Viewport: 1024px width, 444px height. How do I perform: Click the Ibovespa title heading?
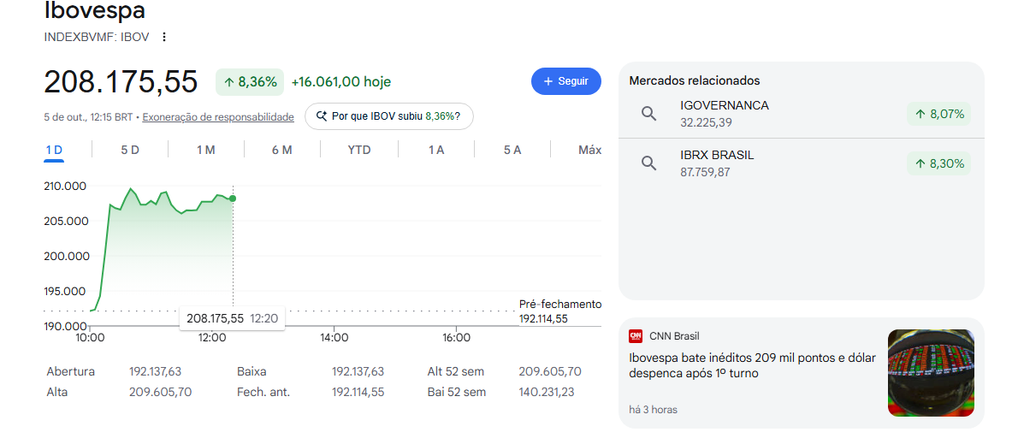tap(95, 11)
